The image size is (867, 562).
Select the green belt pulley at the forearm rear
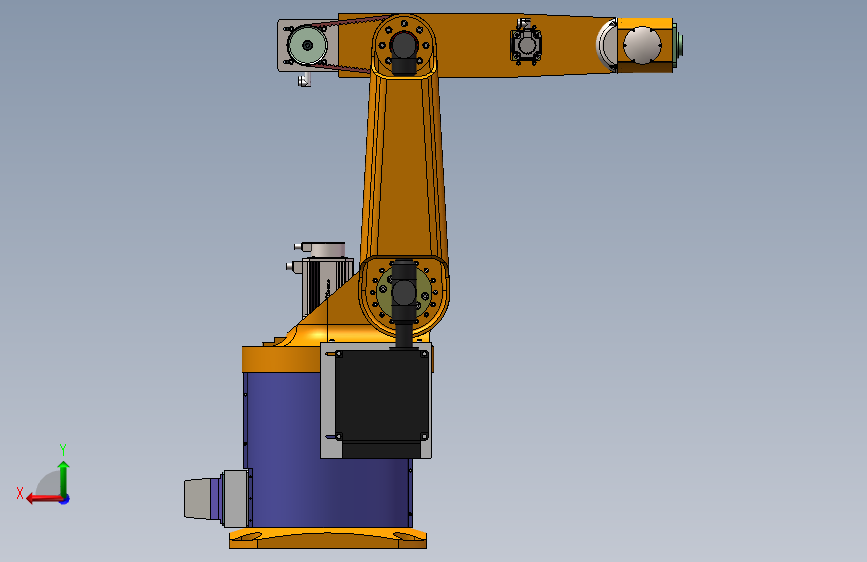[x=307, y=45]
